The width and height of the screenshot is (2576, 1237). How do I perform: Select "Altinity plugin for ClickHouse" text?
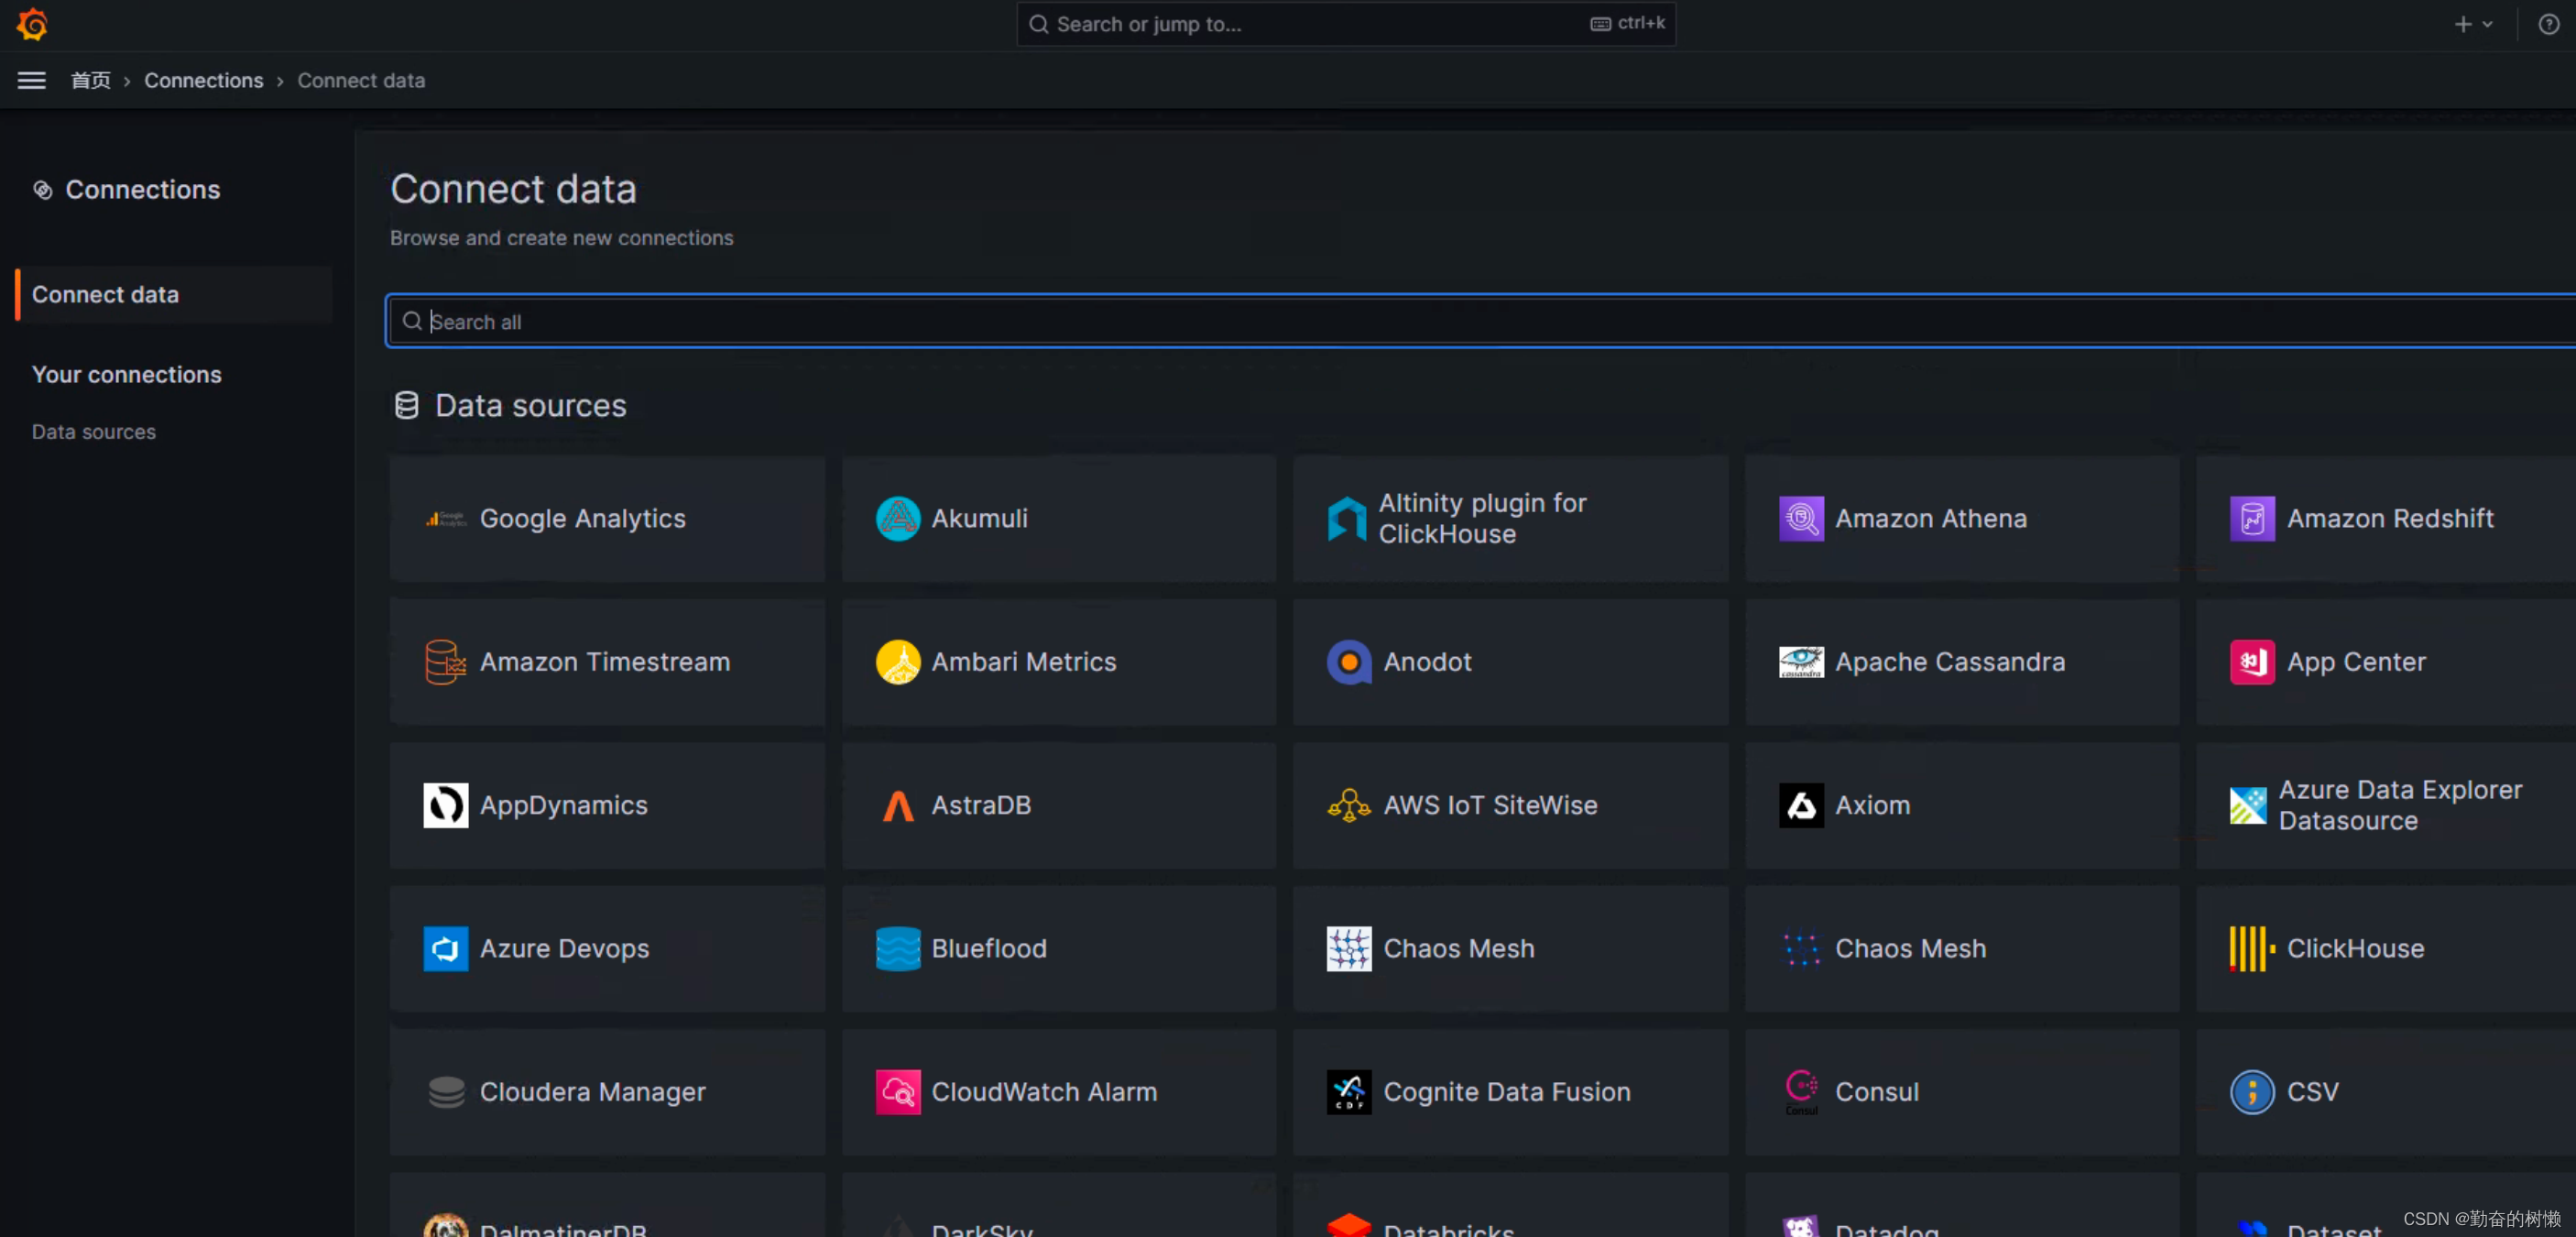(1482, 519)
